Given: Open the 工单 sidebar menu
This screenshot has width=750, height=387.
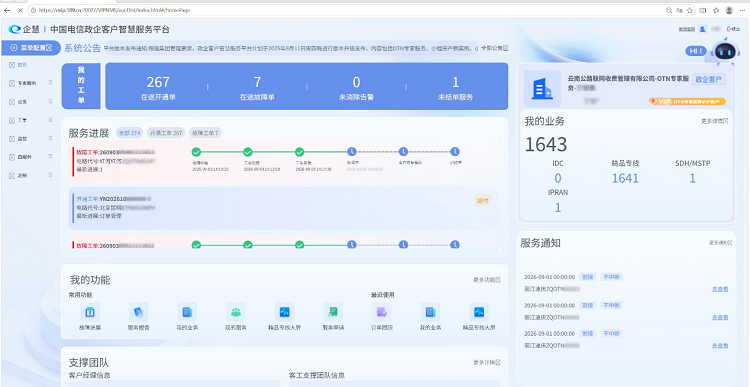Looking at the screenshot, I should (22, 120).
